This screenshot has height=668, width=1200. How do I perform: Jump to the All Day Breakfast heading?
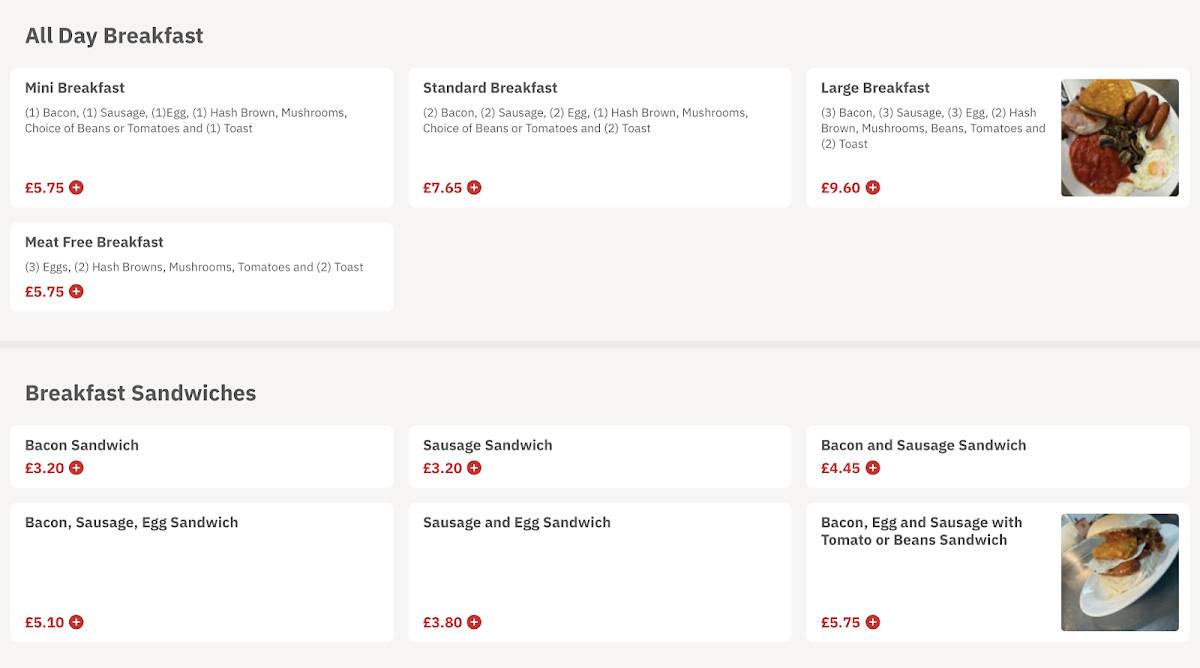[x=114, y=36]
